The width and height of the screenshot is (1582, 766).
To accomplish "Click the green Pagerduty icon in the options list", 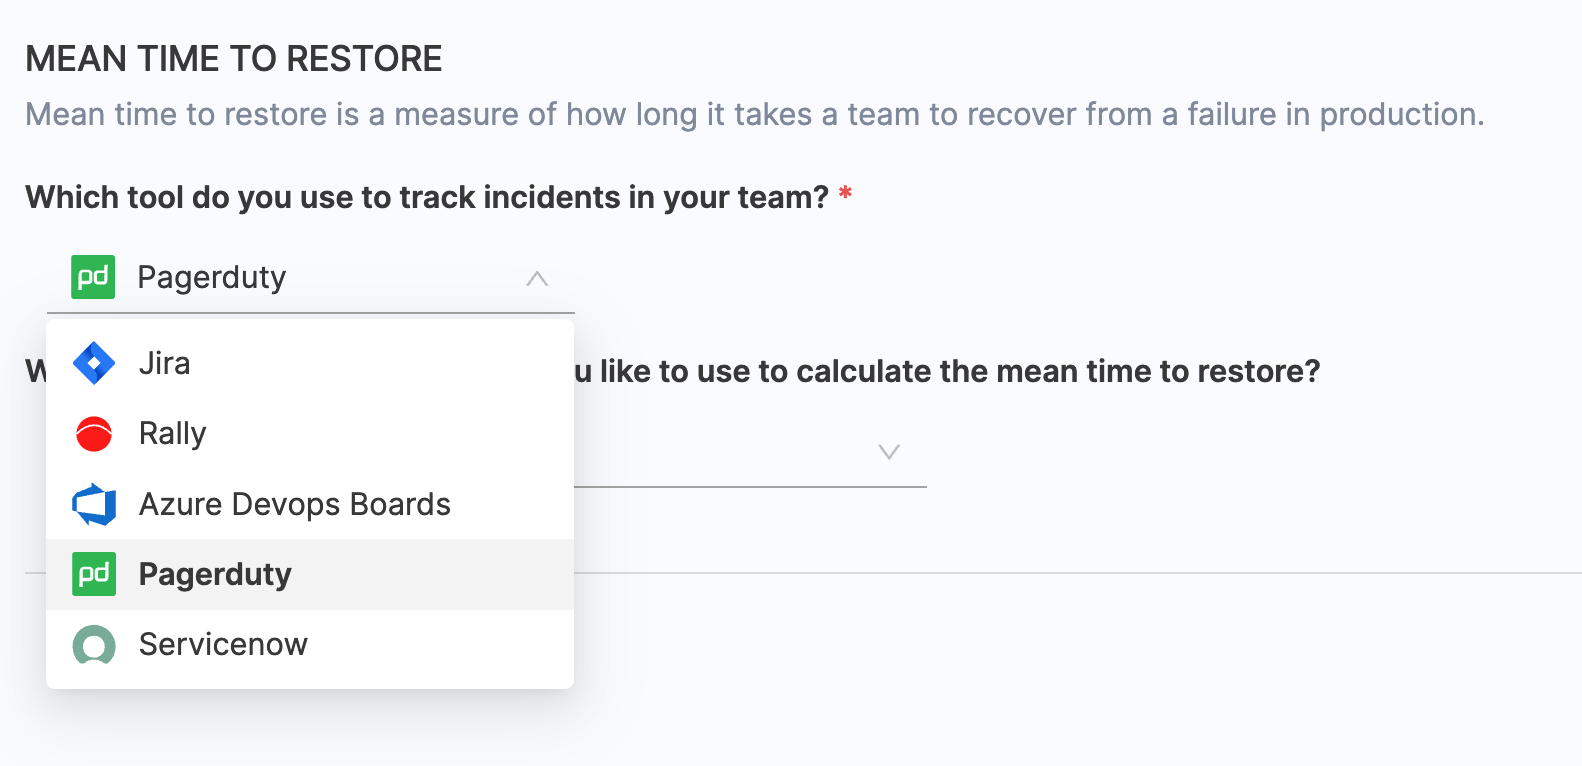I will click(x=94, y=574).
